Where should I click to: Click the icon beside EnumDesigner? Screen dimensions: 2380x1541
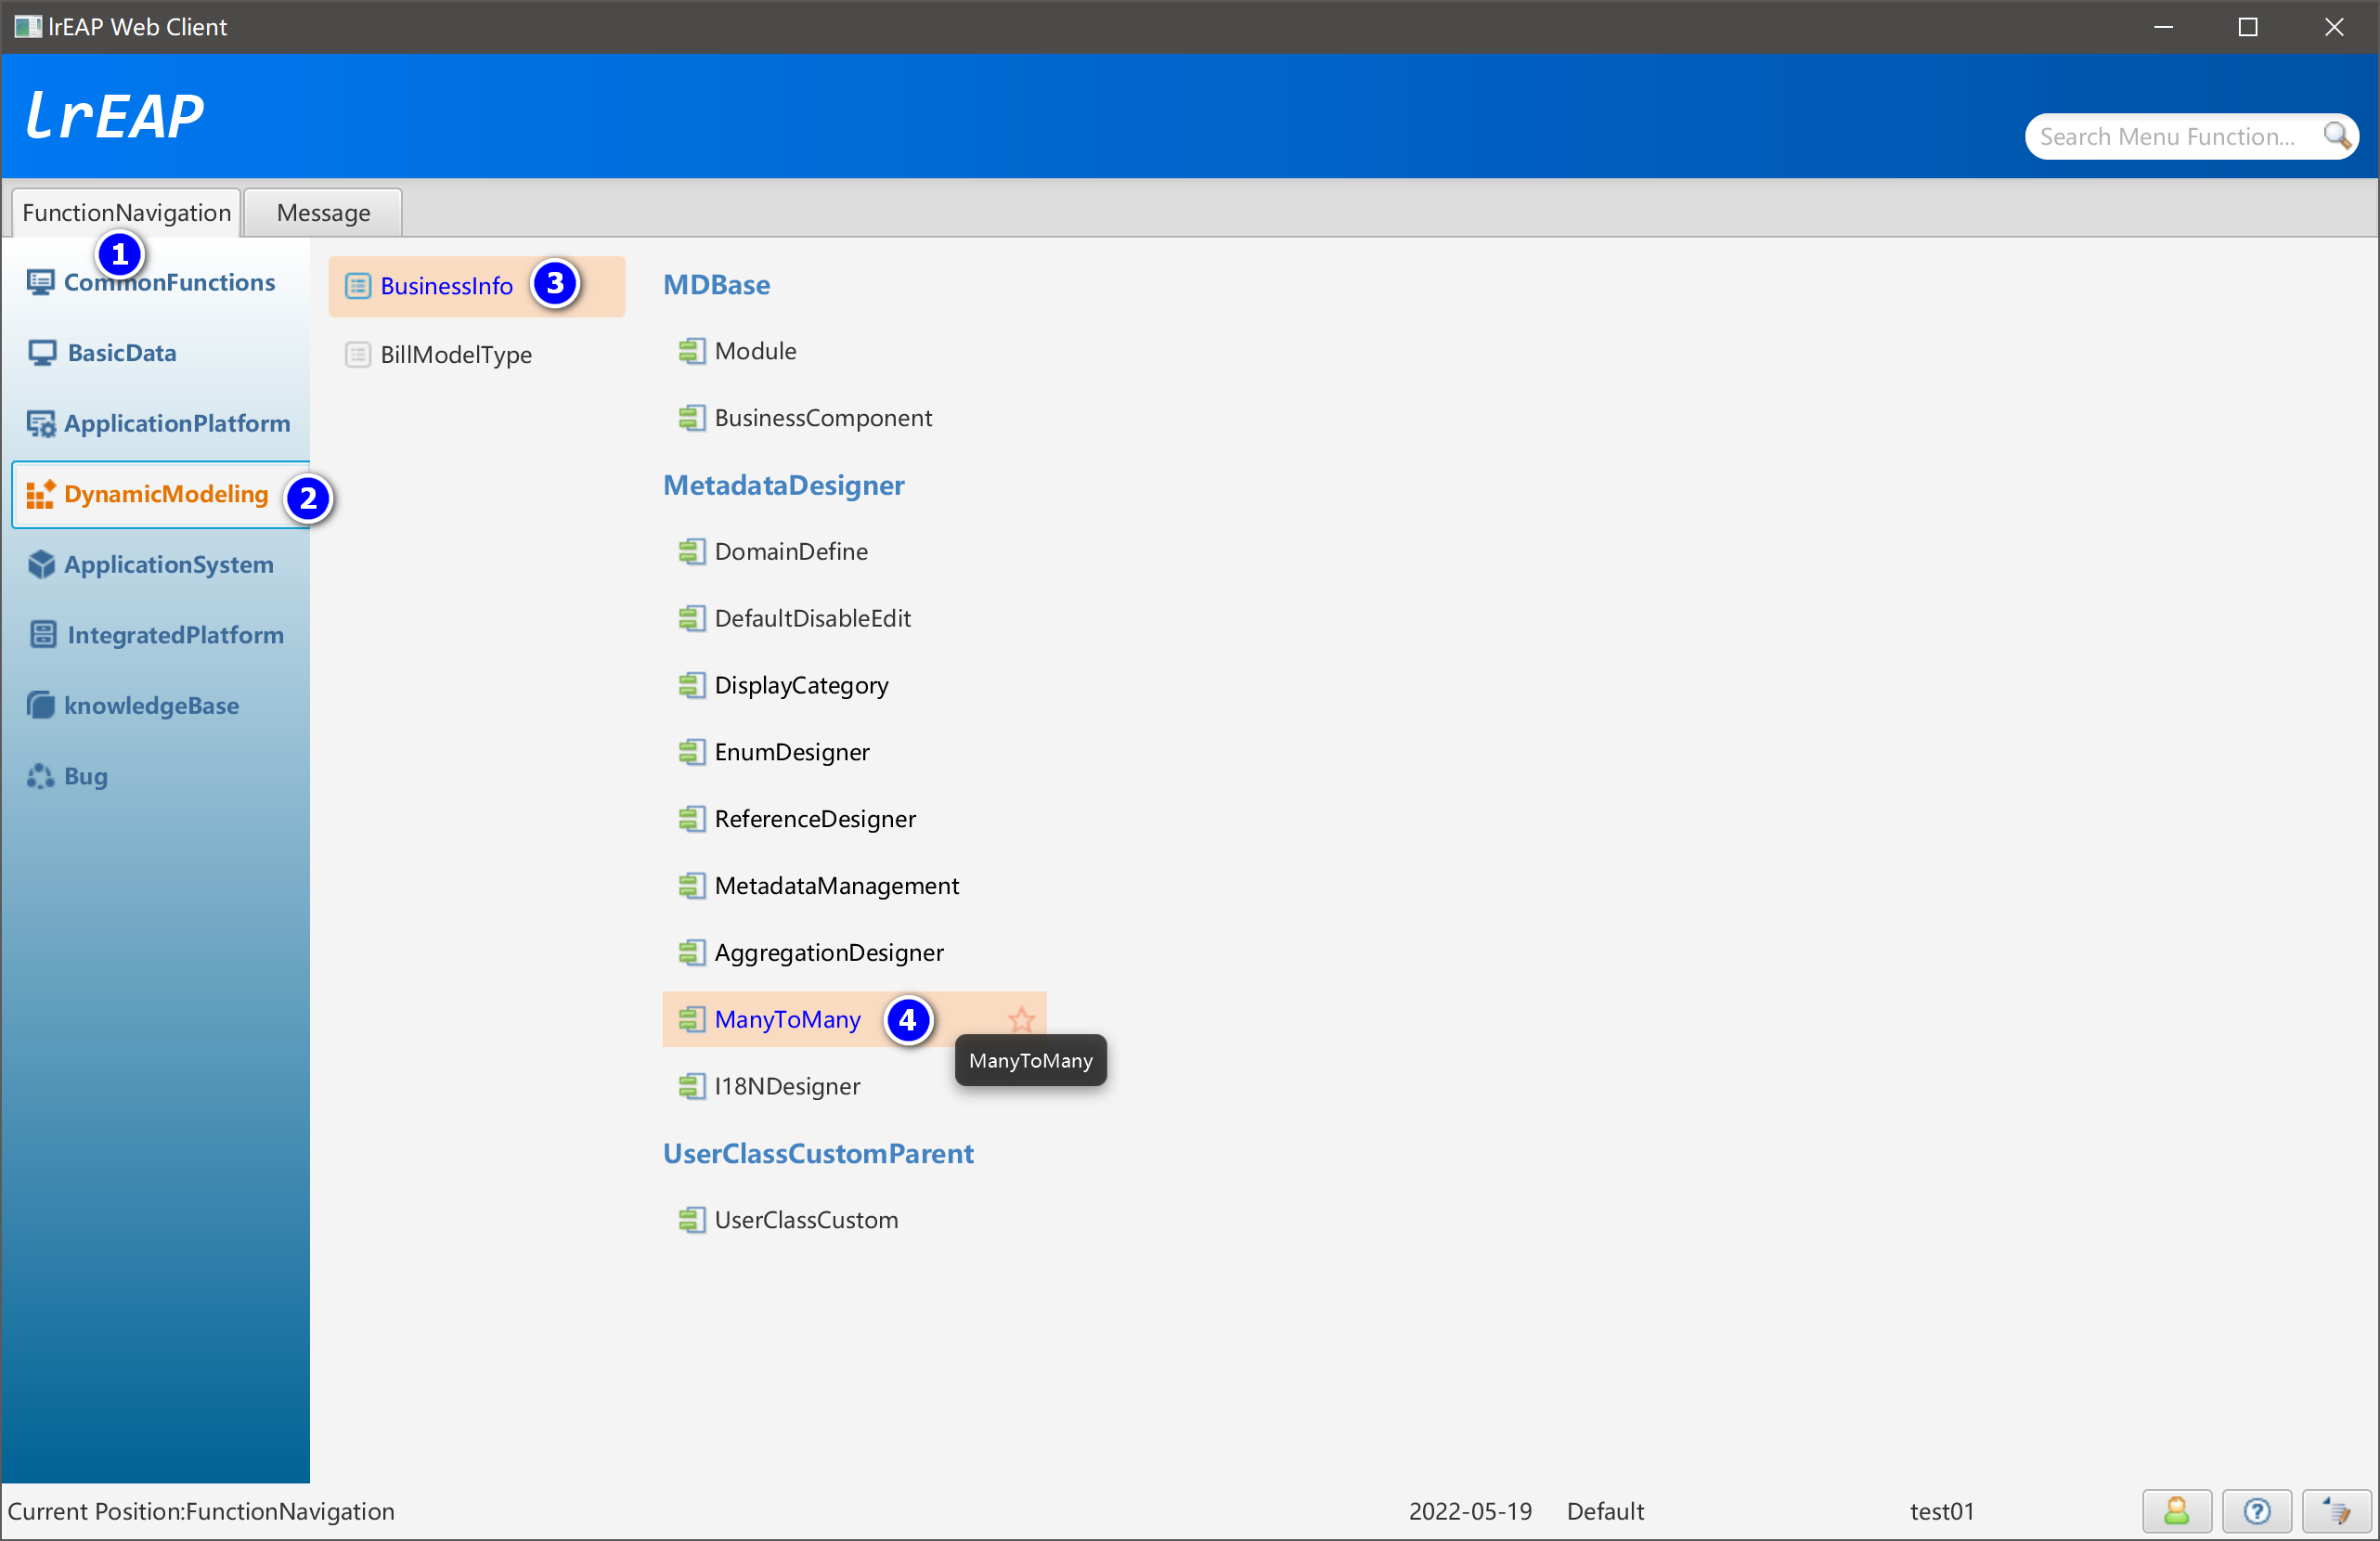[692, 753]
